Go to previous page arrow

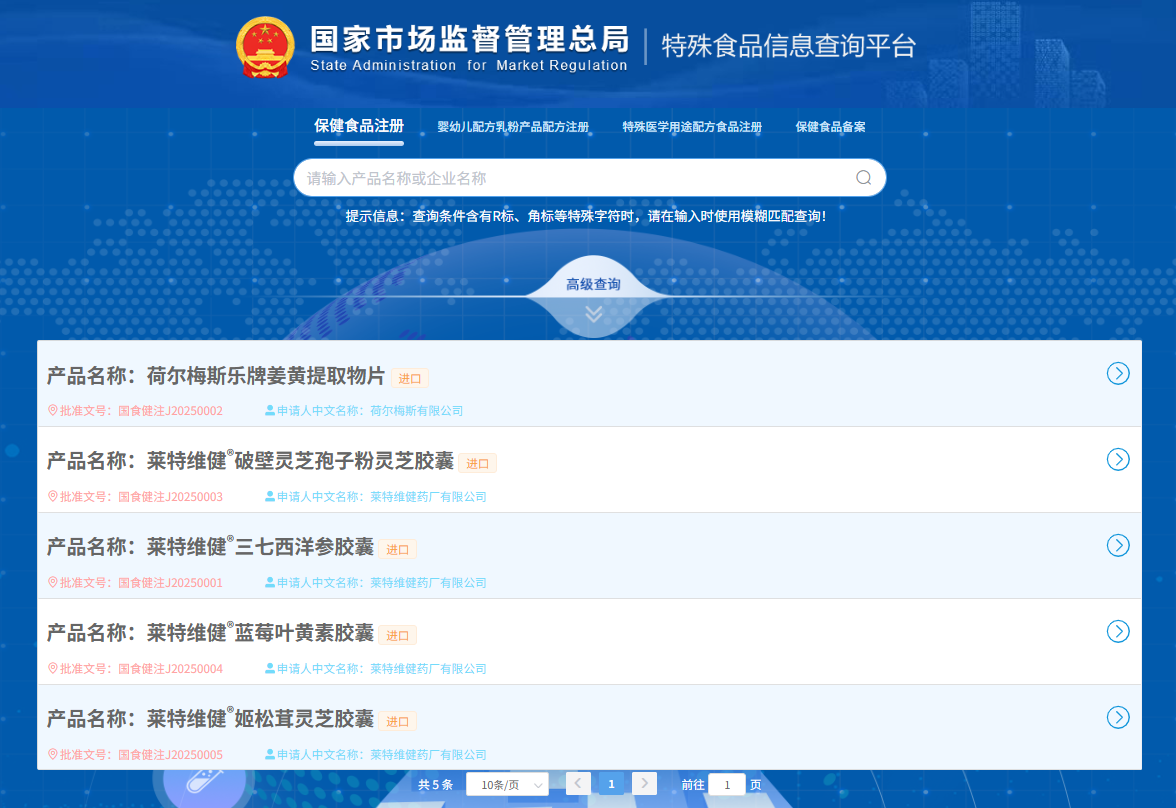point(578,783)
